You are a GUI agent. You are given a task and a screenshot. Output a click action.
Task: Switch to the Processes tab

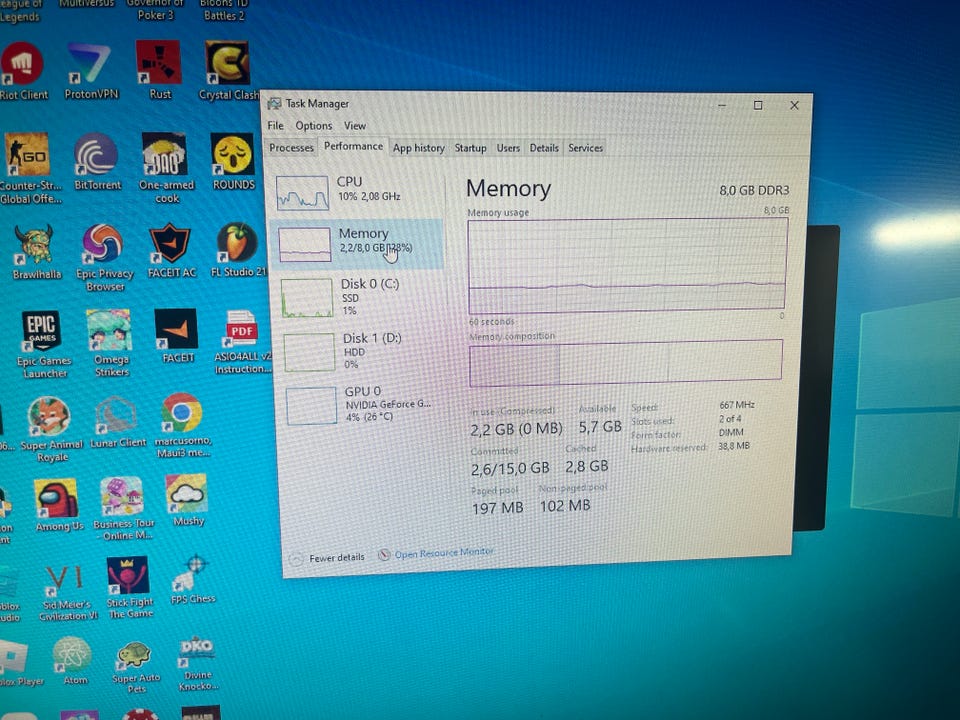tap(291, 148)
